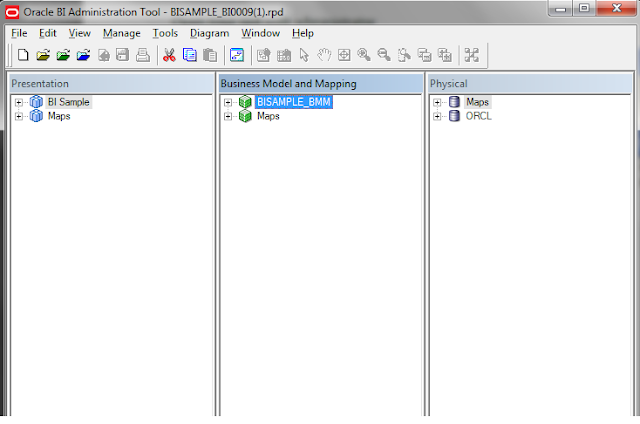Click the Presentation pane header

point(111,84)
